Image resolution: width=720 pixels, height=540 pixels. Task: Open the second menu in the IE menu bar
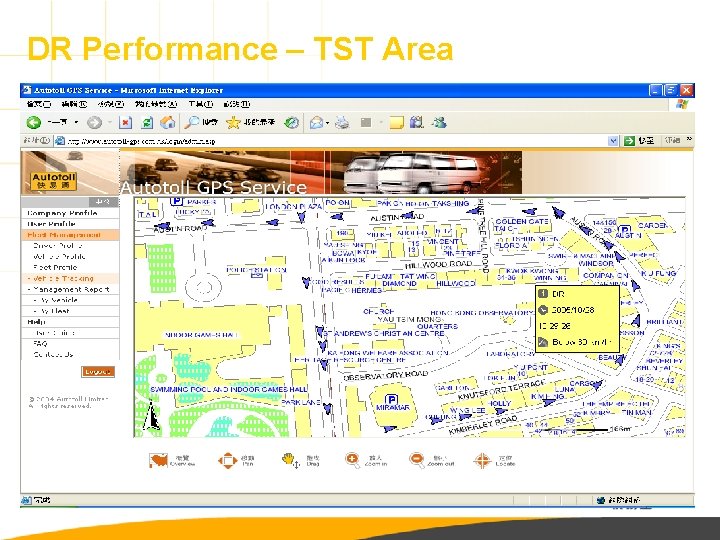[74, 104]
